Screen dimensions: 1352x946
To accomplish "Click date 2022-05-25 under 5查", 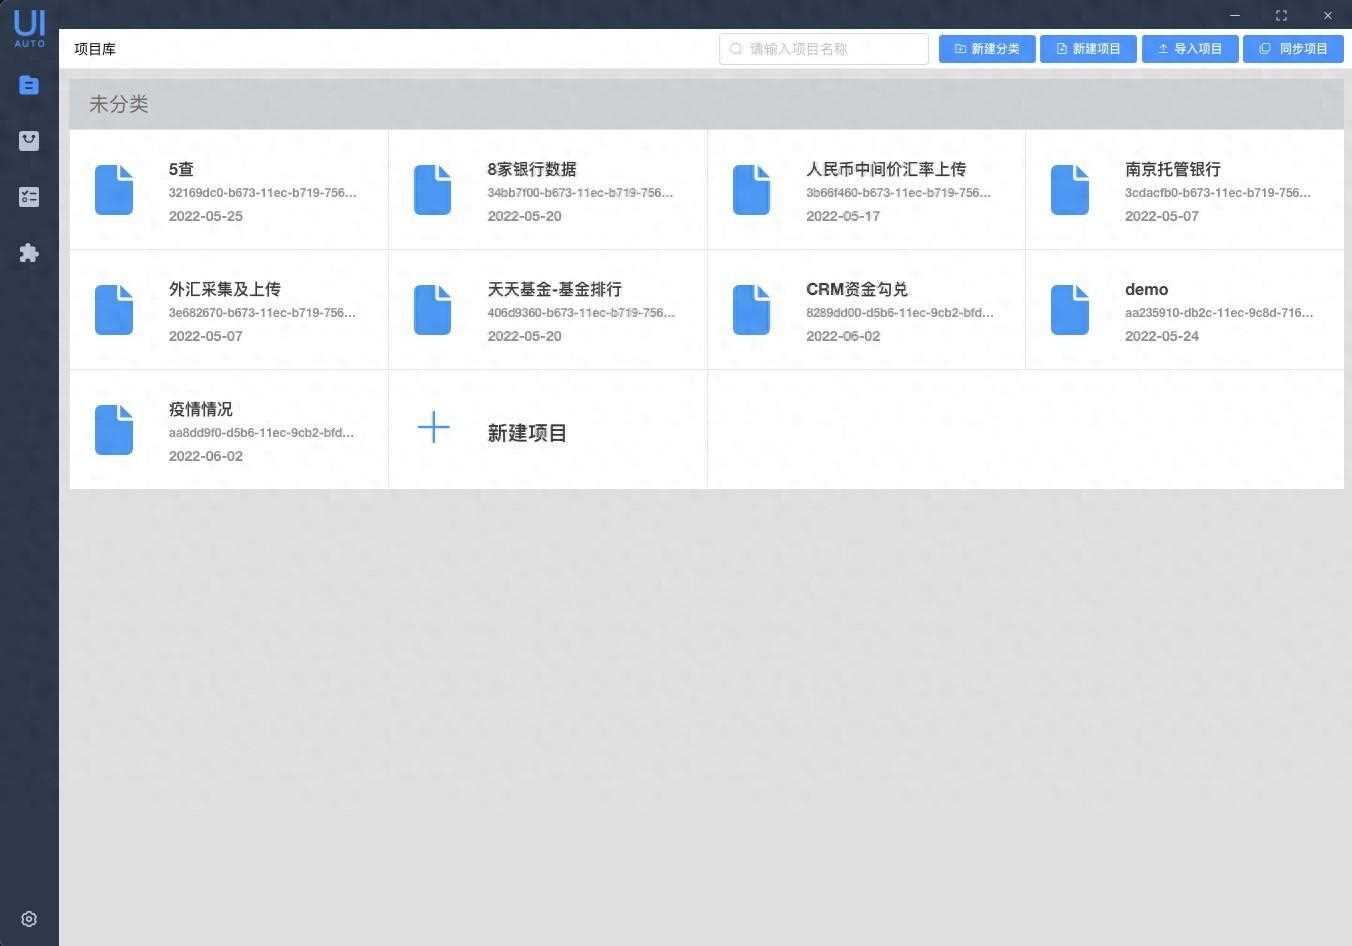I will pos(206,216).
